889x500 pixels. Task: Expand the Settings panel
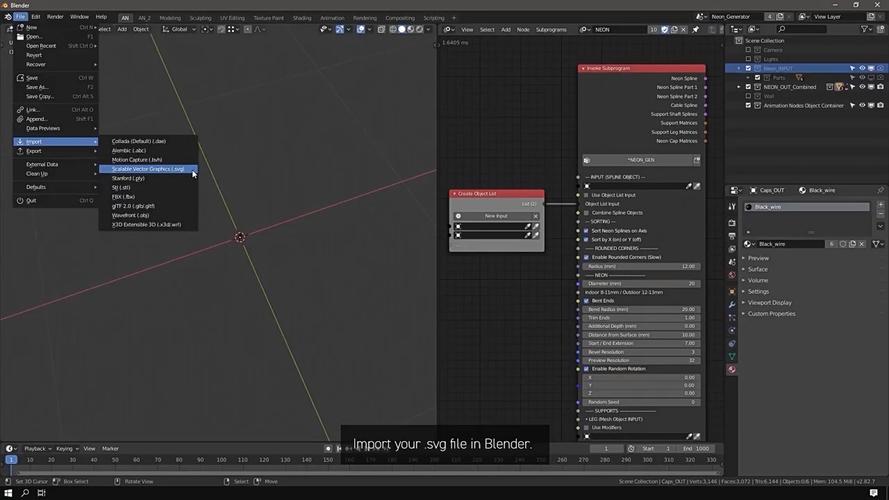[758, 291]
